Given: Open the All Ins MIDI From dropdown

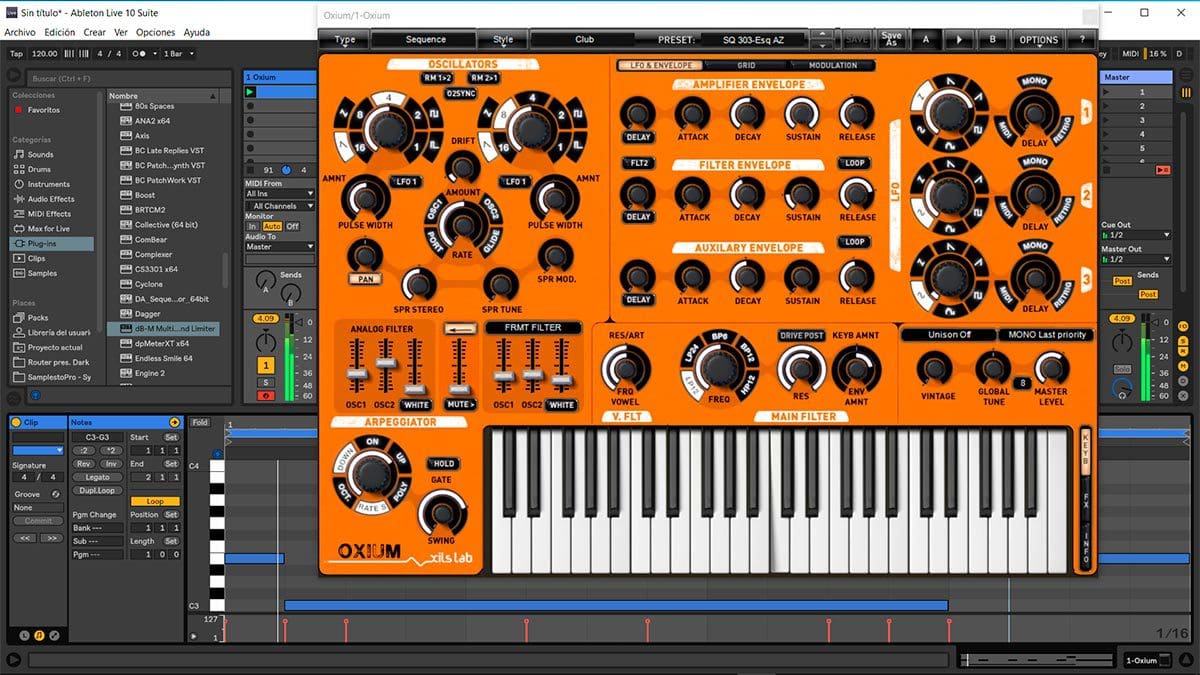Looking at the screenshot, I should coord(280,194).
